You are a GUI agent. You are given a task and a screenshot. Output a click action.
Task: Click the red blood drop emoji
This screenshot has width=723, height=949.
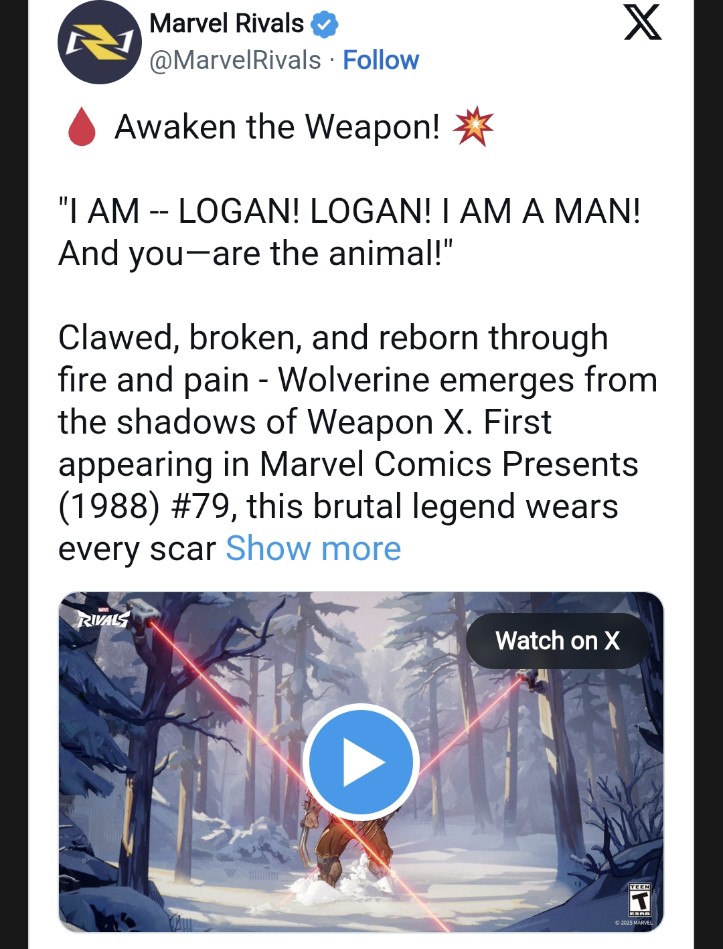tap(82, 128)
